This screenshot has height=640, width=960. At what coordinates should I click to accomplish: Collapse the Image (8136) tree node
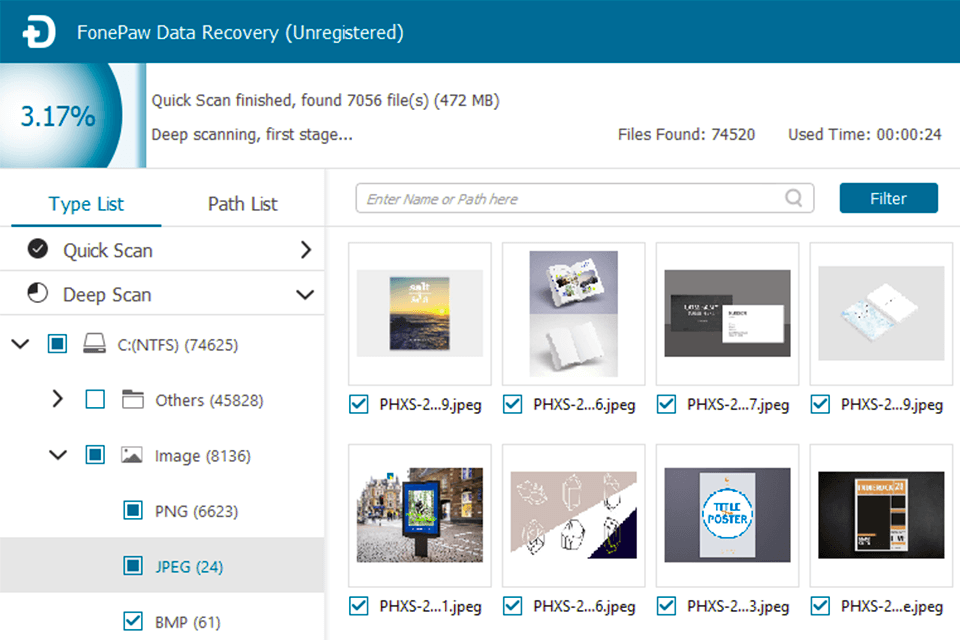[57, 455]
